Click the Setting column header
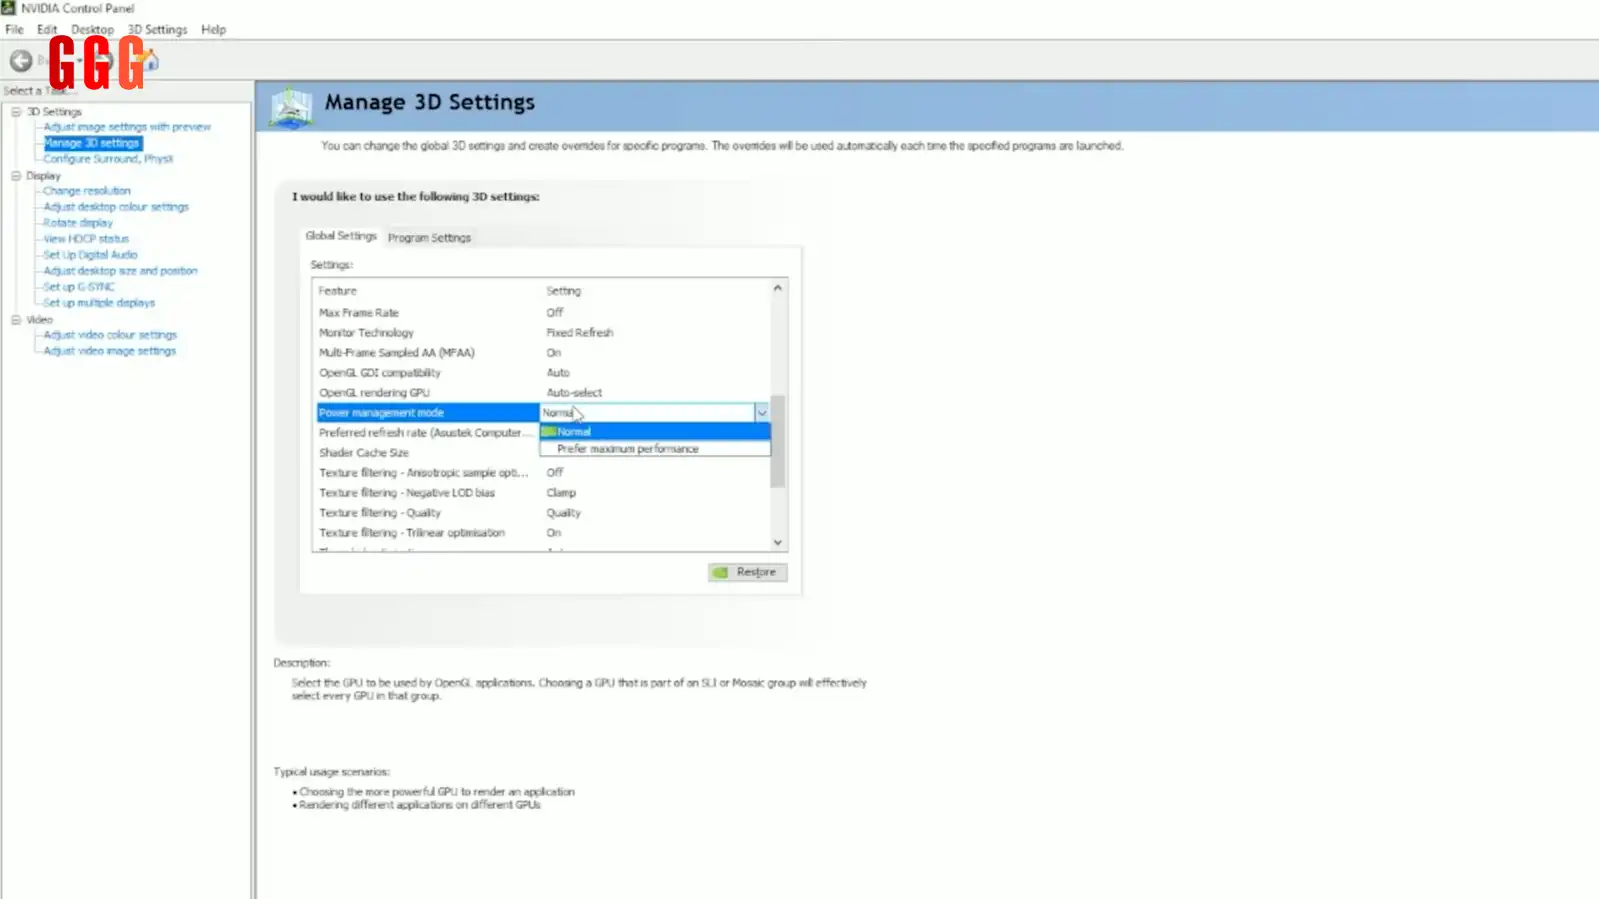The height and width of the screenshot is (899, 1599). (563, 291)
